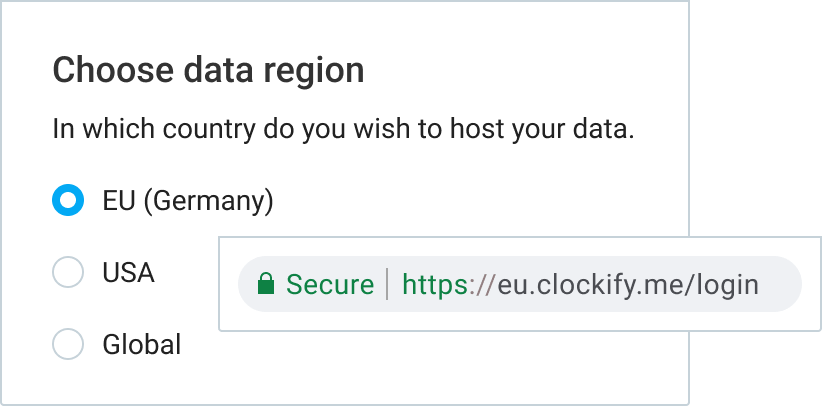Screen dimensions: 822x406
Task: Click the clockify word in URL
Action: pos(586,285)
